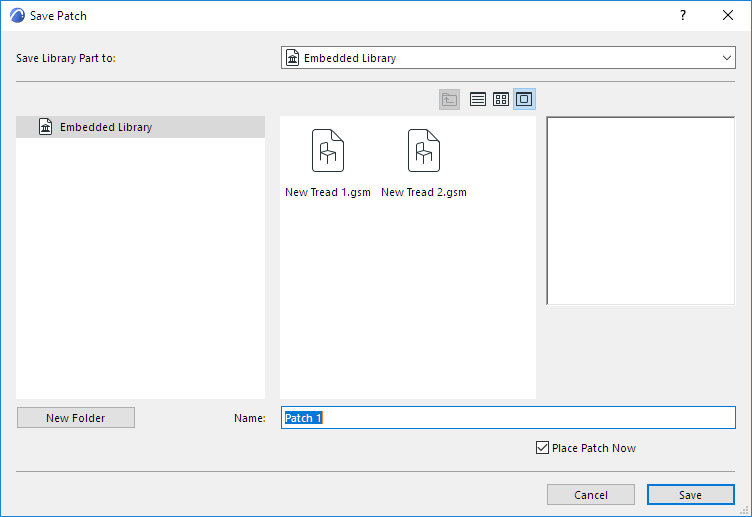752x517 pixels.
Task: Click the Name input field with Patch 1
Action: point(508,418)
